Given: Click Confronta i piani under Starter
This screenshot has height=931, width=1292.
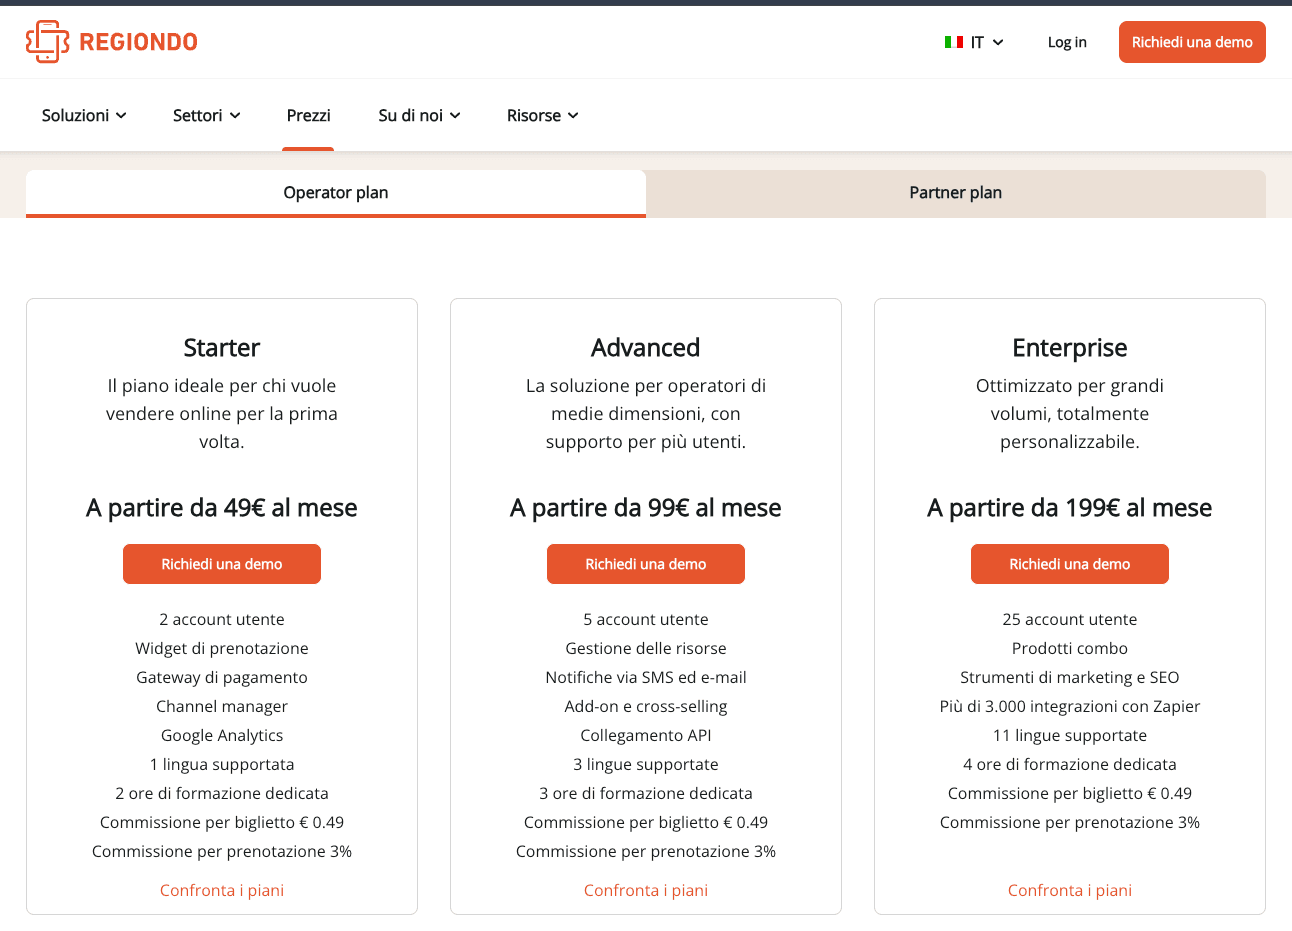Looking at the screenshot, I should [221, 889].
